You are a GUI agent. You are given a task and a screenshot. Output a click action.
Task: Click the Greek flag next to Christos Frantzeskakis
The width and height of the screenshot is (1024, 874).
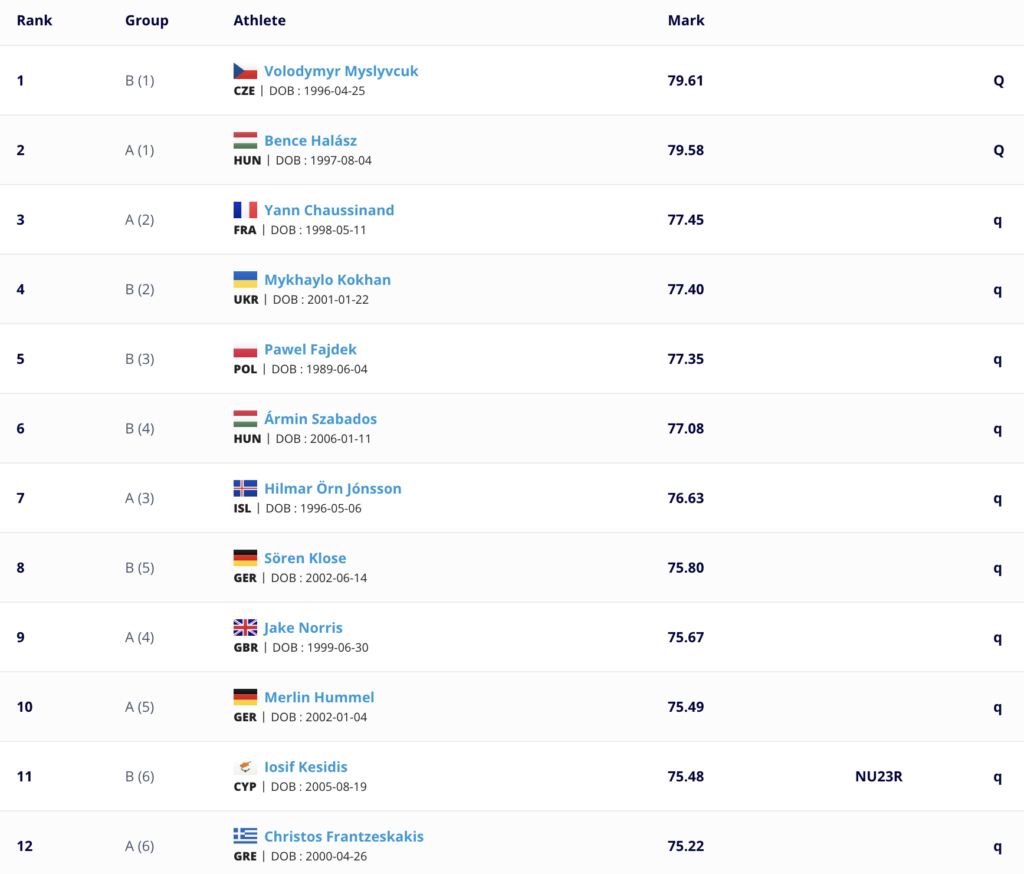(245, 835)
